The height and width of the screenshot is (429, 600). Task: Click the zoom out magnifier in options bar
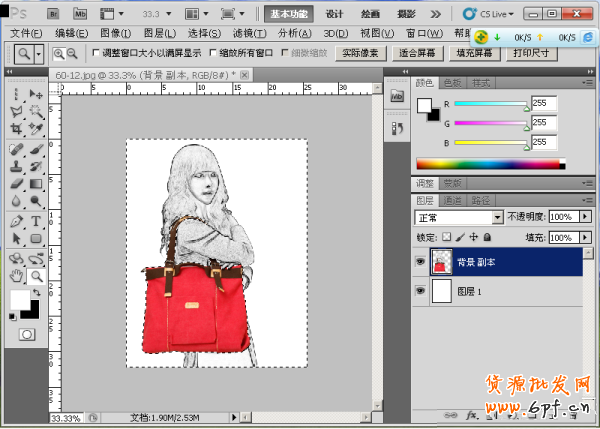point(73,53)
